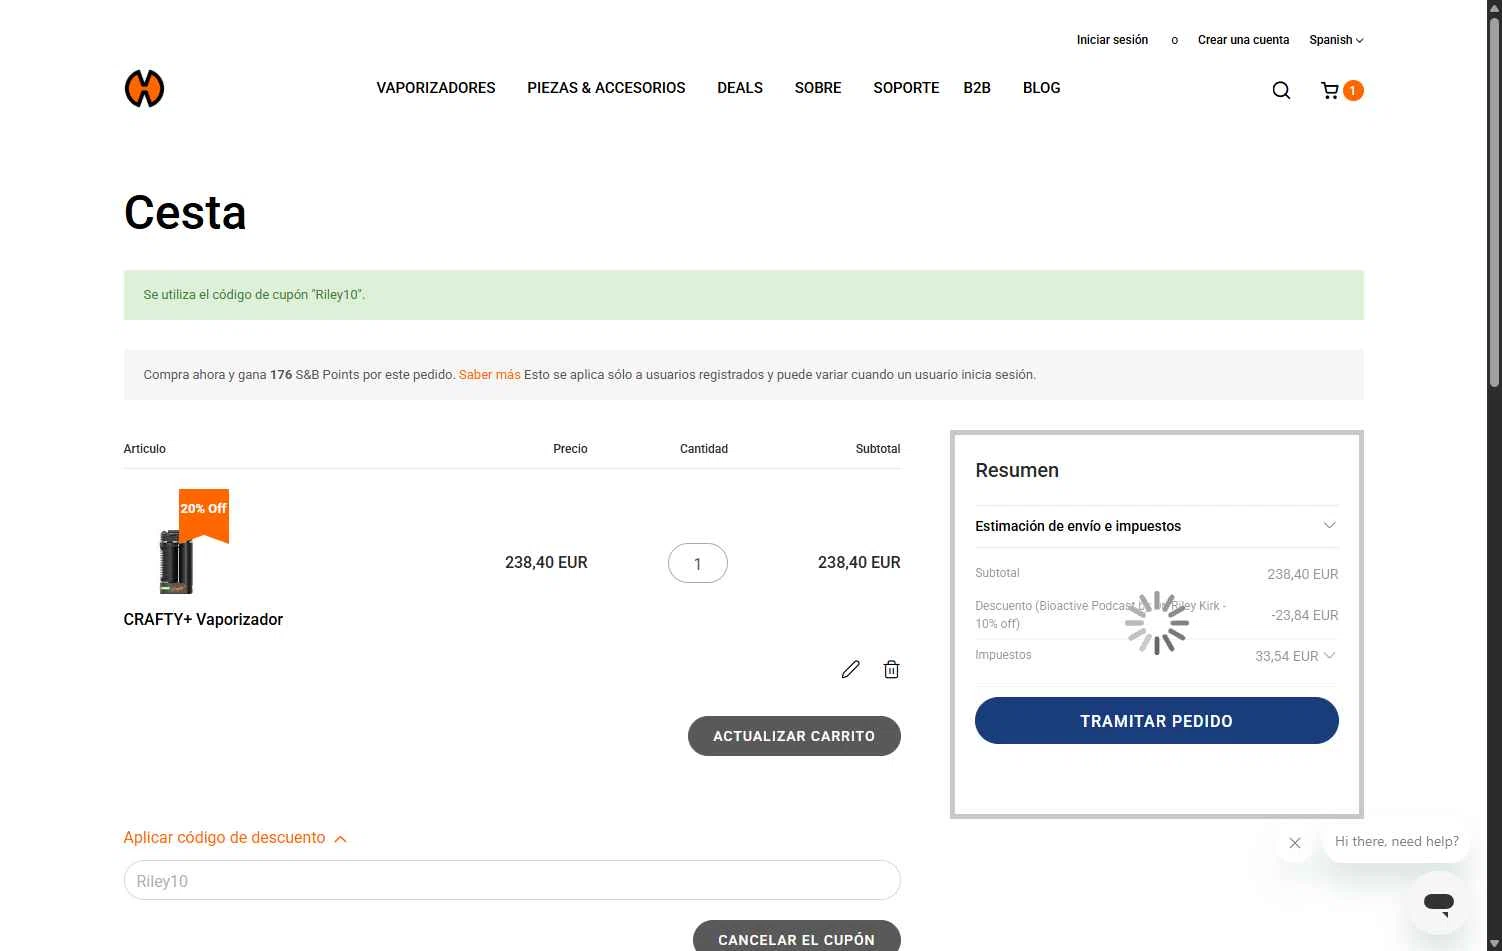
Task: Click the coupon "Riley10" success message
Action: pyautogui.click(x=744, y=295)
